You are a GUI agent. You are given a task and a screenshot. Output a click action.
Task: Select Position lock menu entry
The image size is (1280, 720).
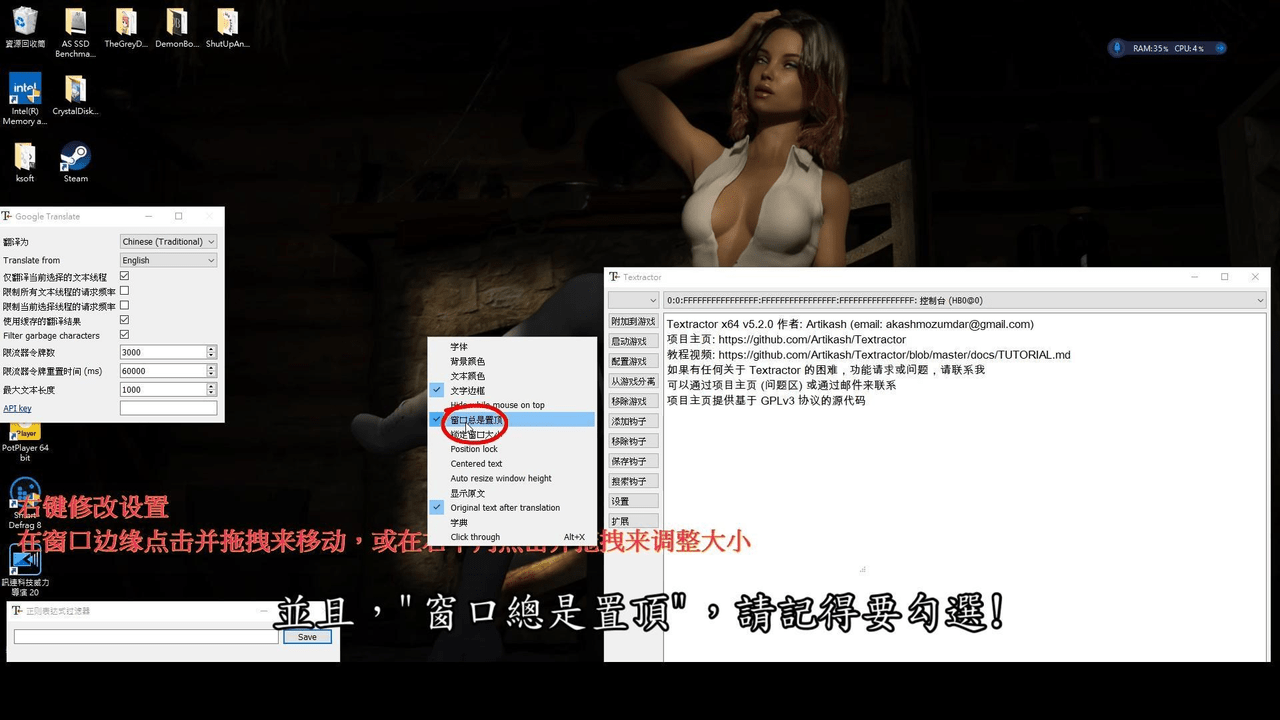click(474, 449)
